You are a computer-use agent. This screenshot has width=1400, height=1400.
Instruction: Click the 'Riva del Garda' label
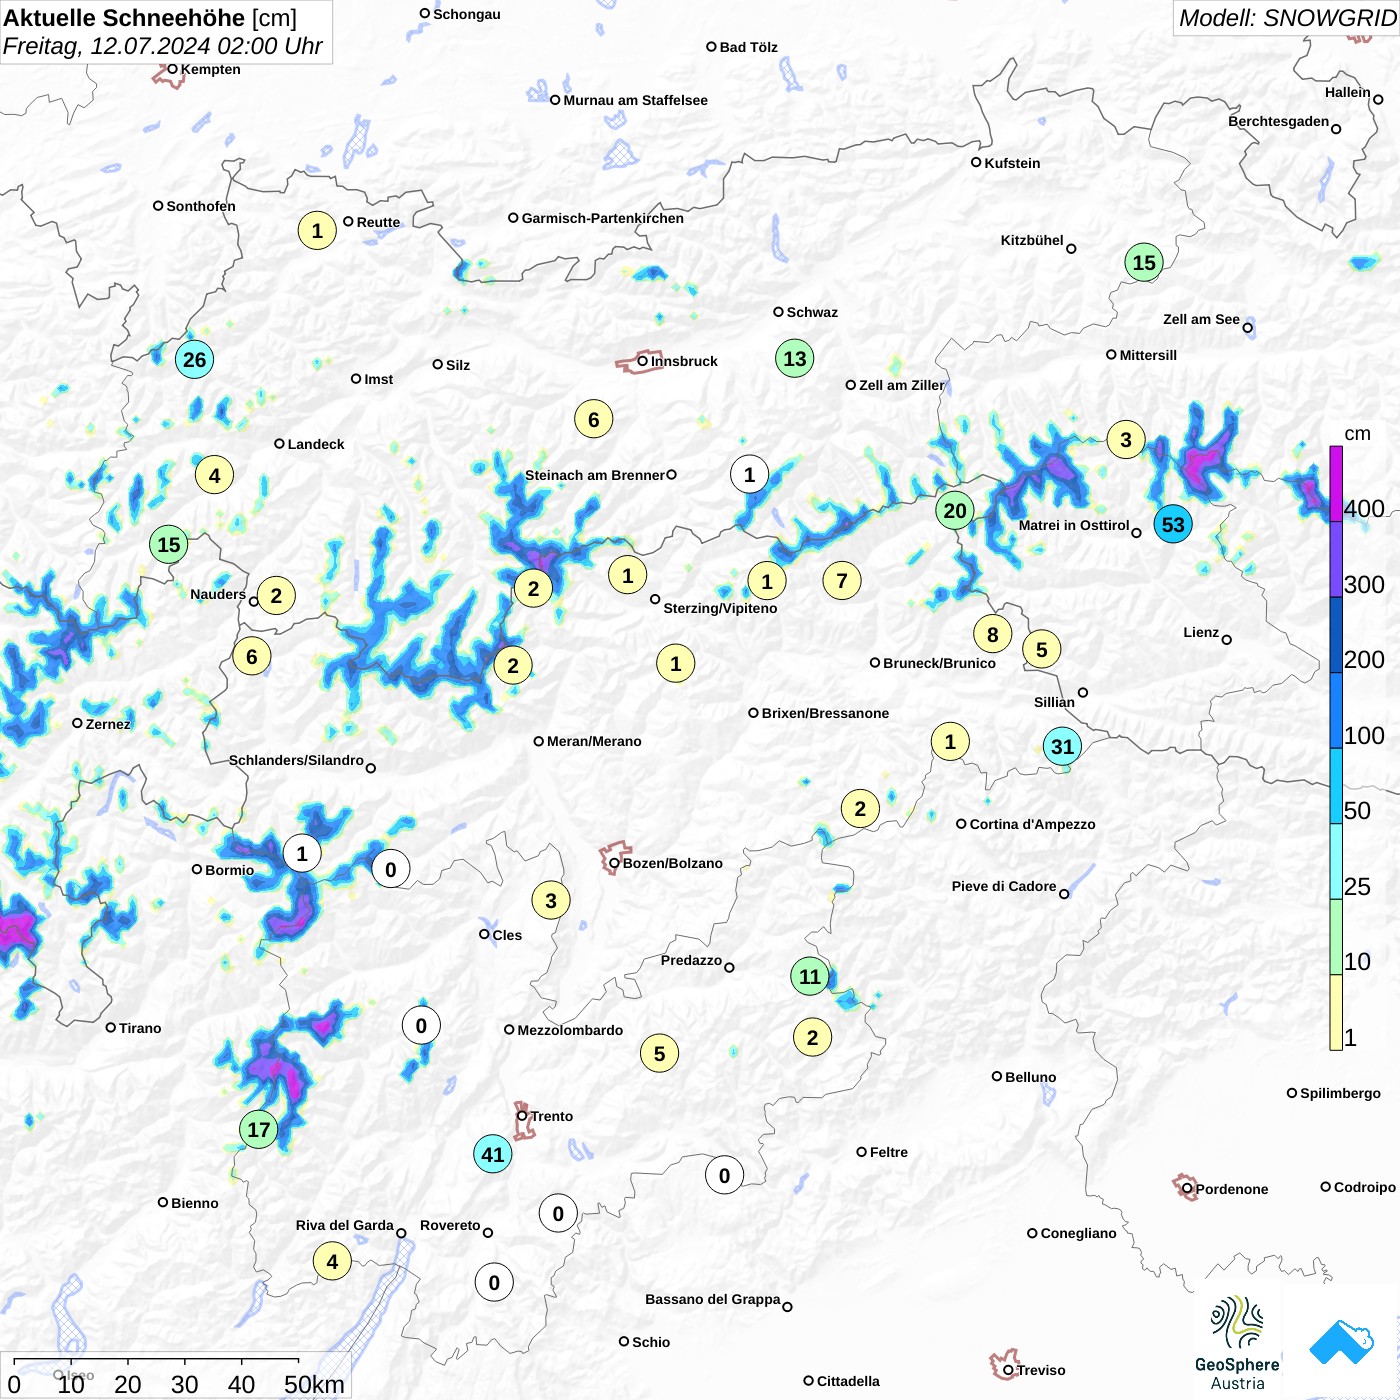tap(345, 1225)
